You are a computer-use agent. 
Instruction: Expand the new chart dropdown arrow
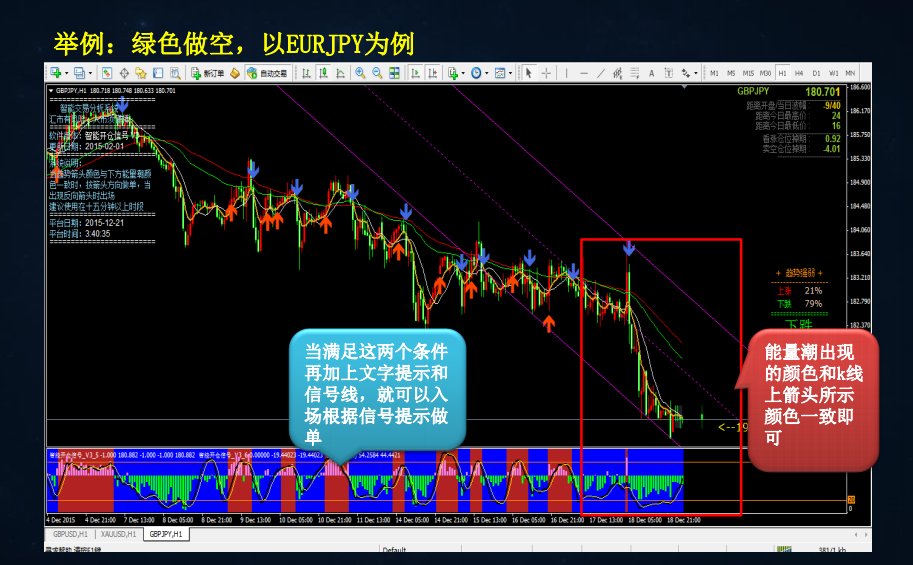tap(66, 73)
